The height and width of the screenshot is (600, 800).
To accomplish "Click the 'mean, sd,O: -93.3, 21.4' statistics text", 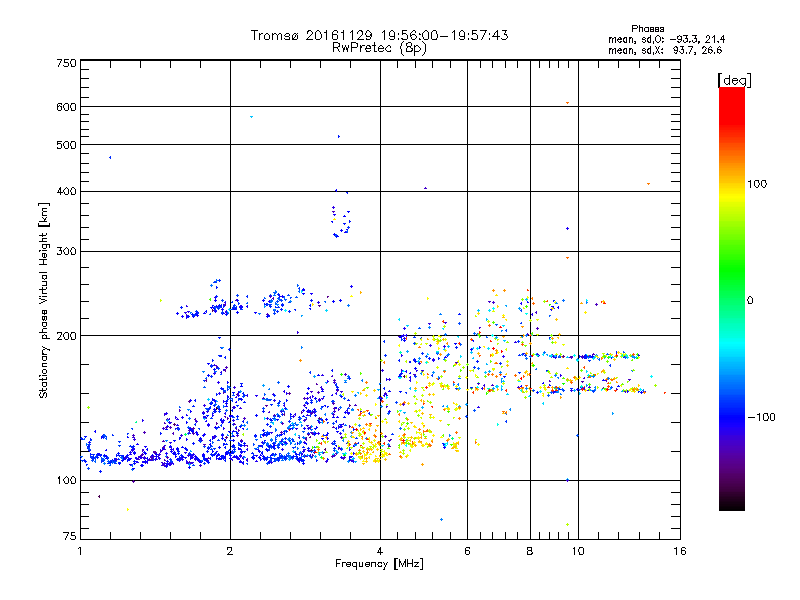I will point(666,39).
